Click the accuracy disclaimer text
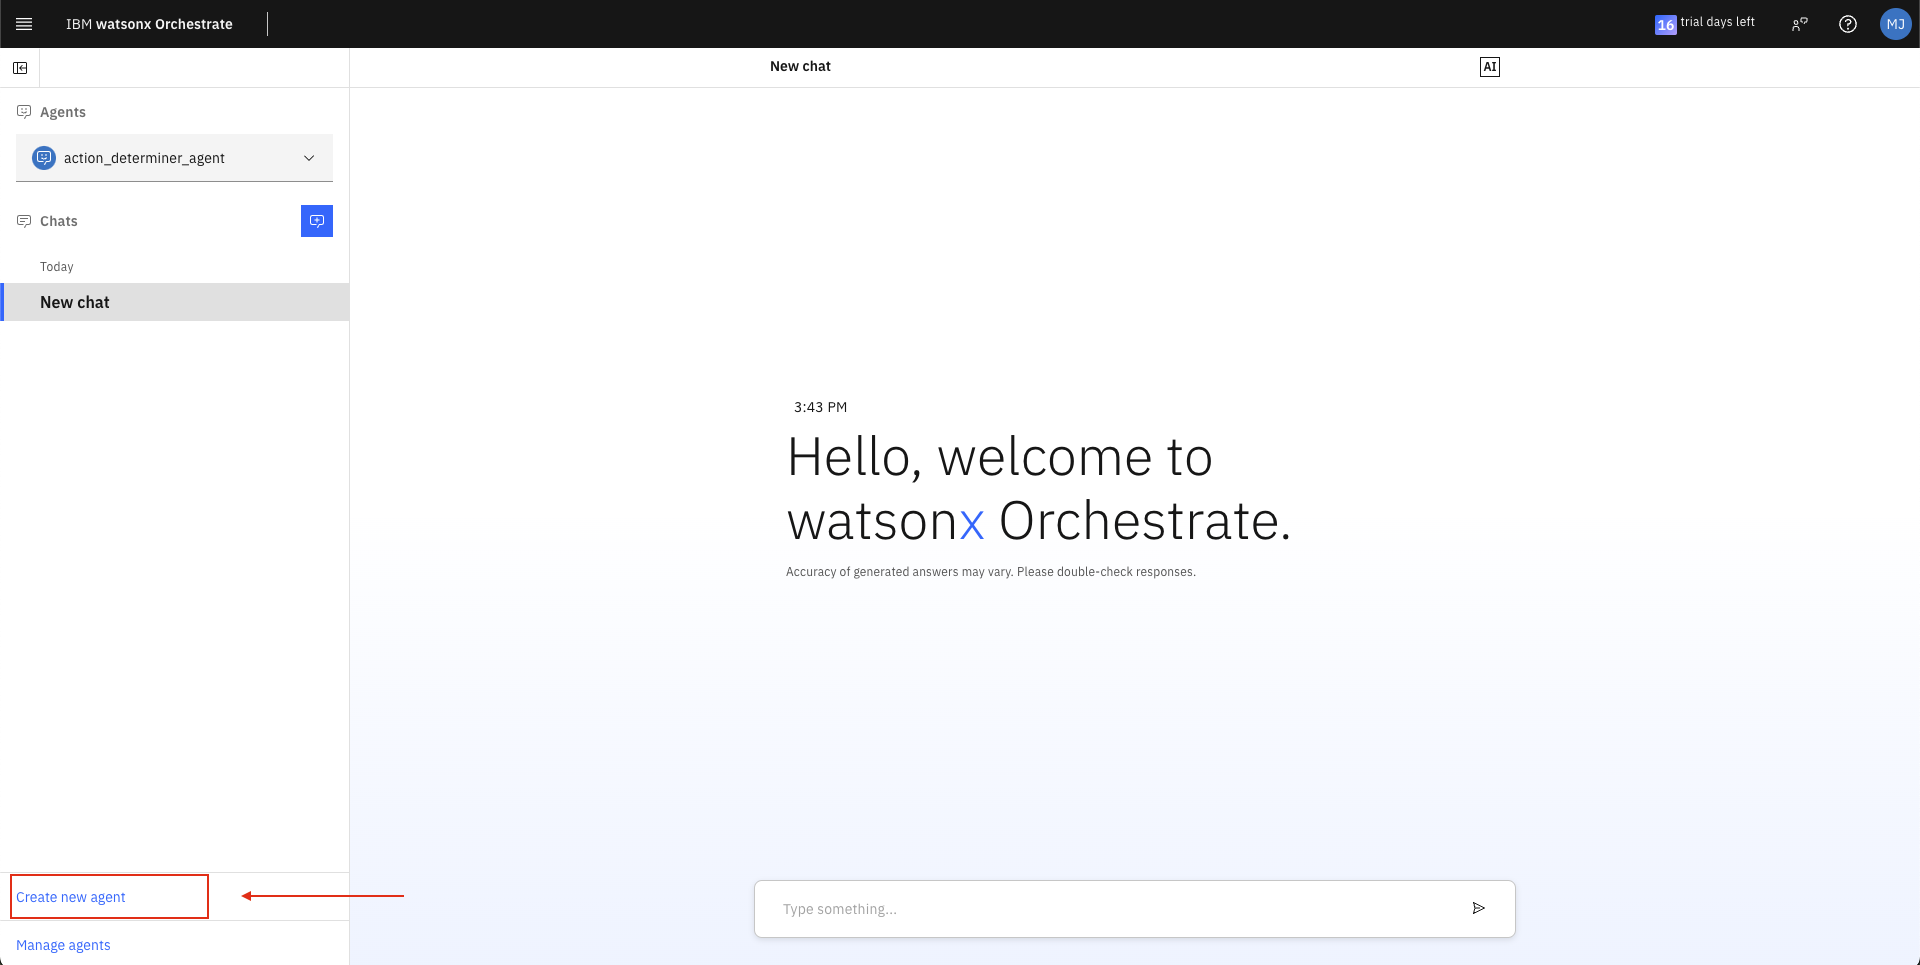1920x965 pixels. pyautogui.click(x=991, y=572)
